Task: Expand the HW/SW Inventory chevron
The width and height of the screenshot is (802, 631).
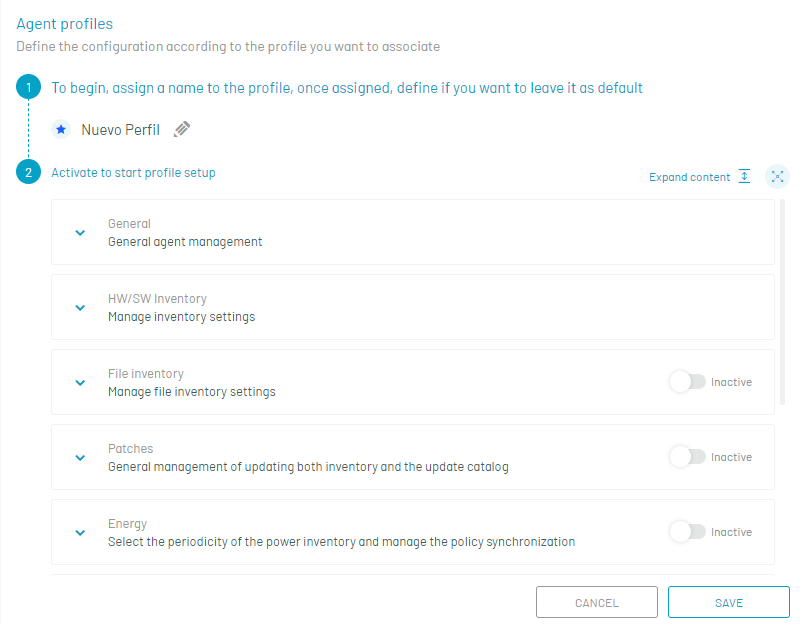Action: tap(80, 308)
